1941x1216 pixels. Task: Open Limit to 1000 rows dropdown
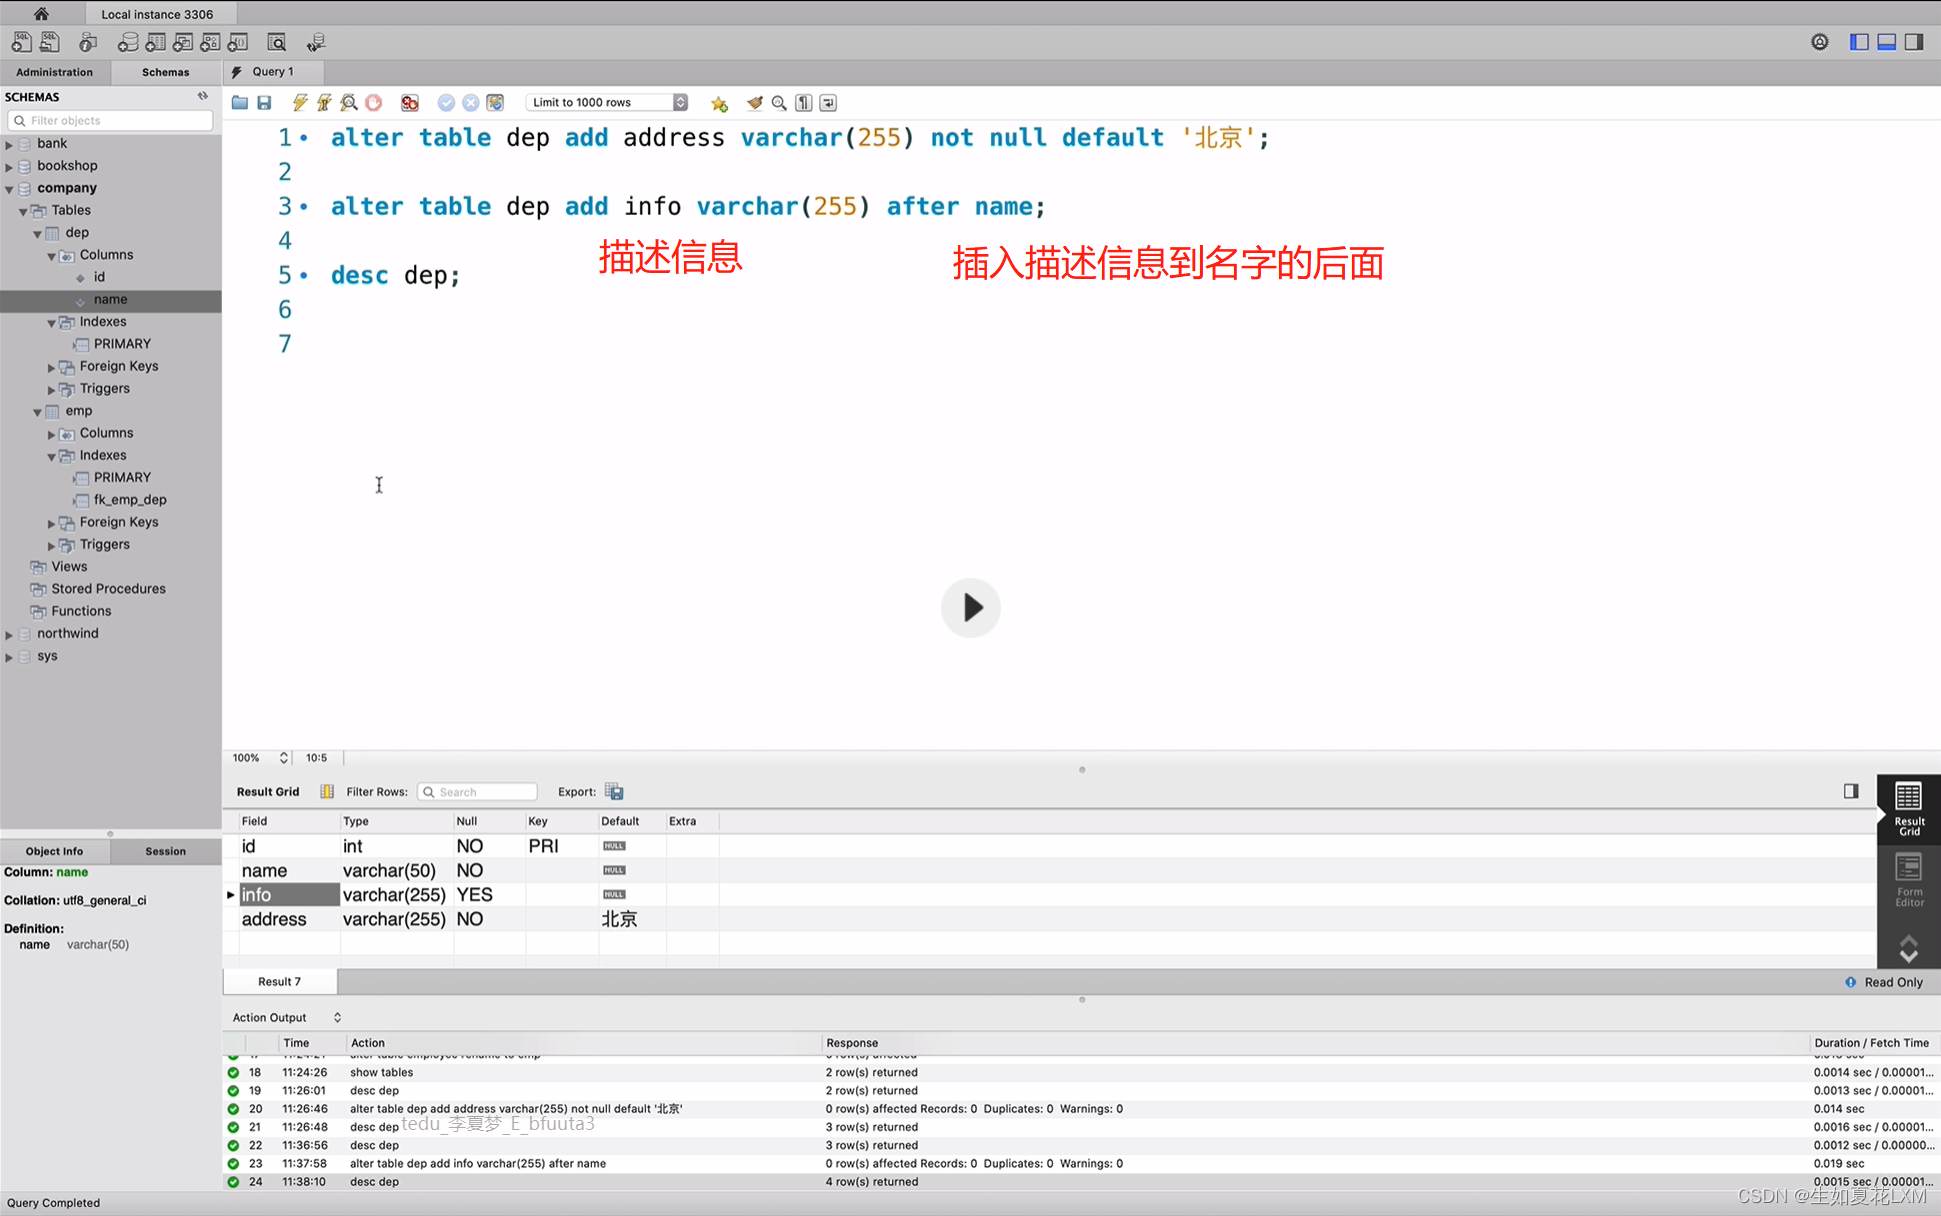pos(608,102)
